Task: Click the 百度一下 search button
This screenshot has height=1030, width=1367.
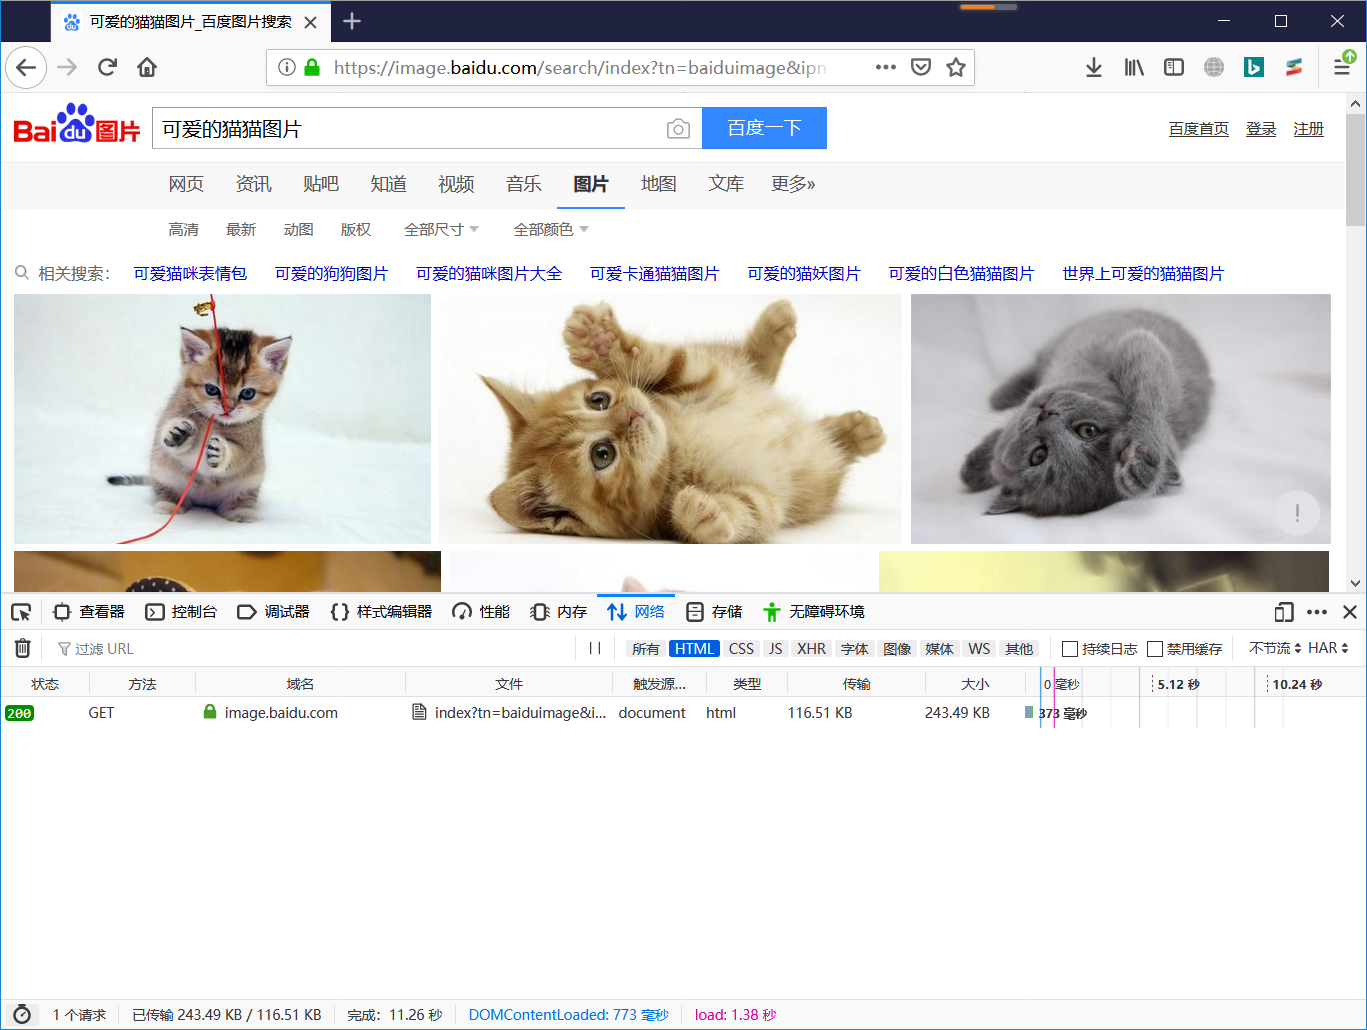Action: point(764,128)
